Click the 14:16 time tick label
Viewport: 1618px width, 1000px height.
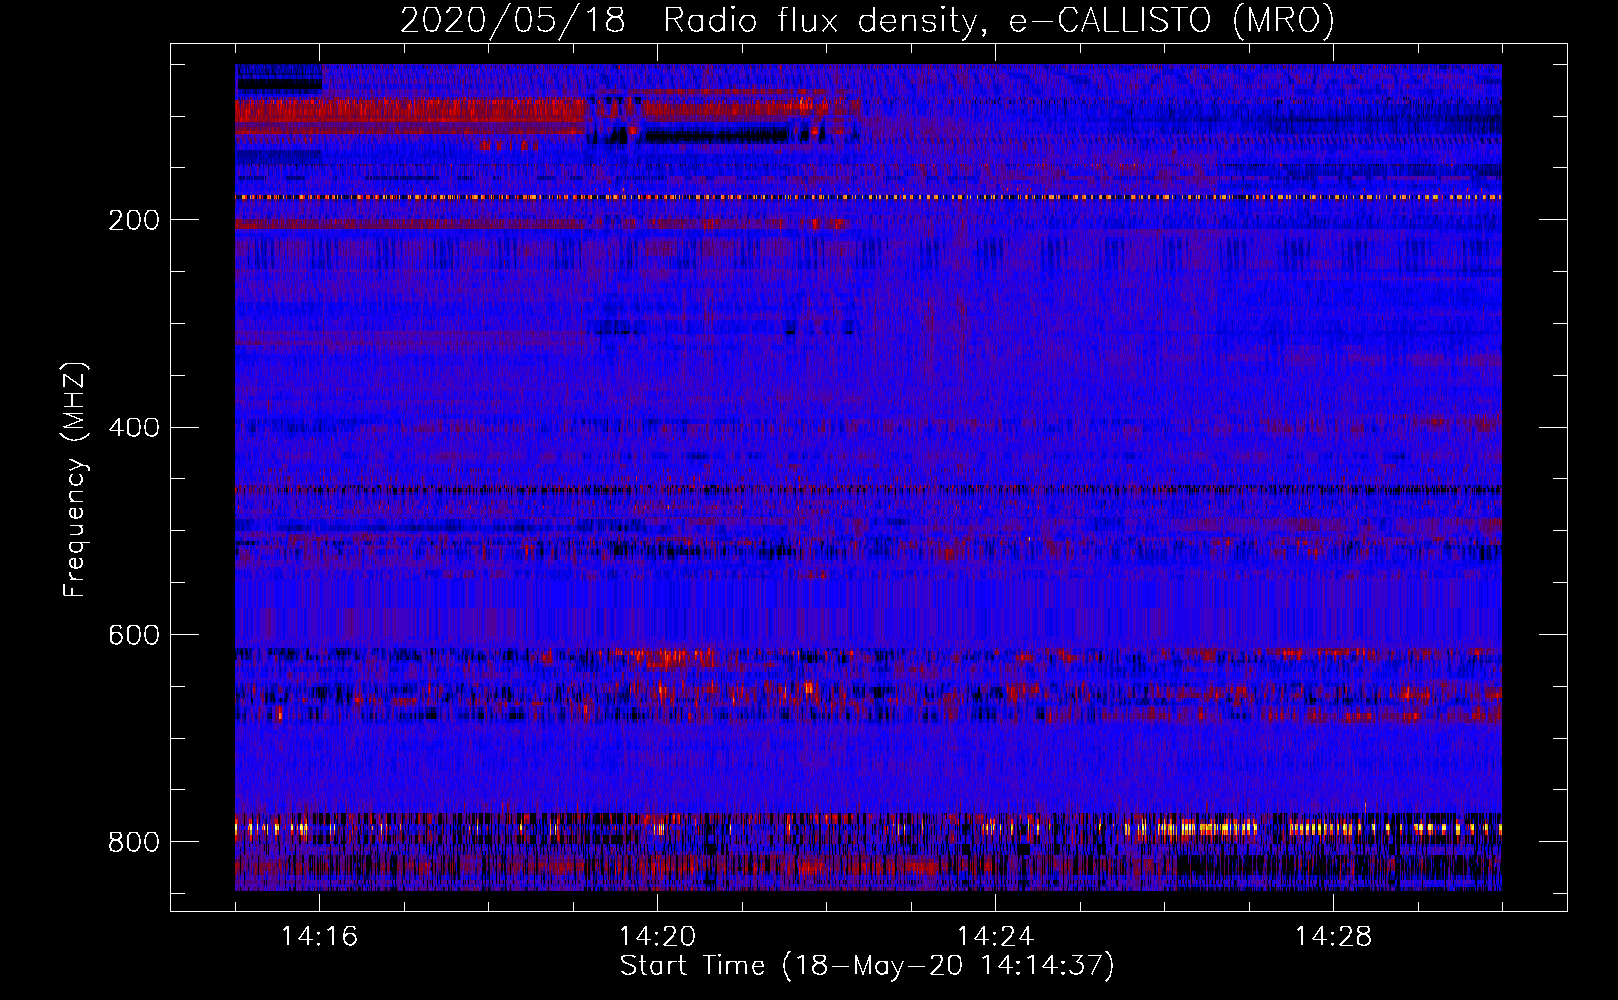pos(320,937)
